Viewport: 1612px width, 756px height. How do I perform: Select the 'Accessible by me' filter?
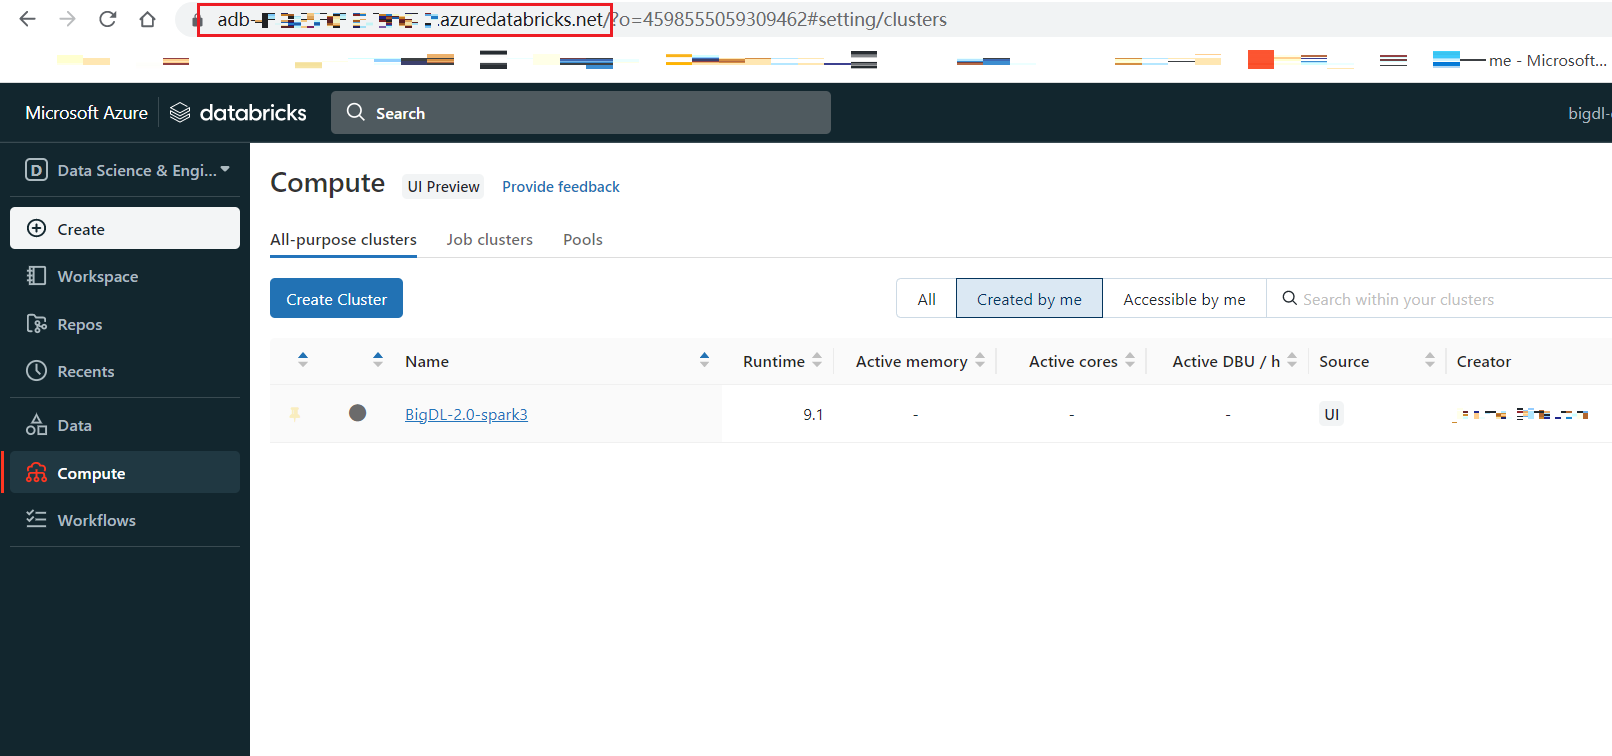(x=1184, y=299)
